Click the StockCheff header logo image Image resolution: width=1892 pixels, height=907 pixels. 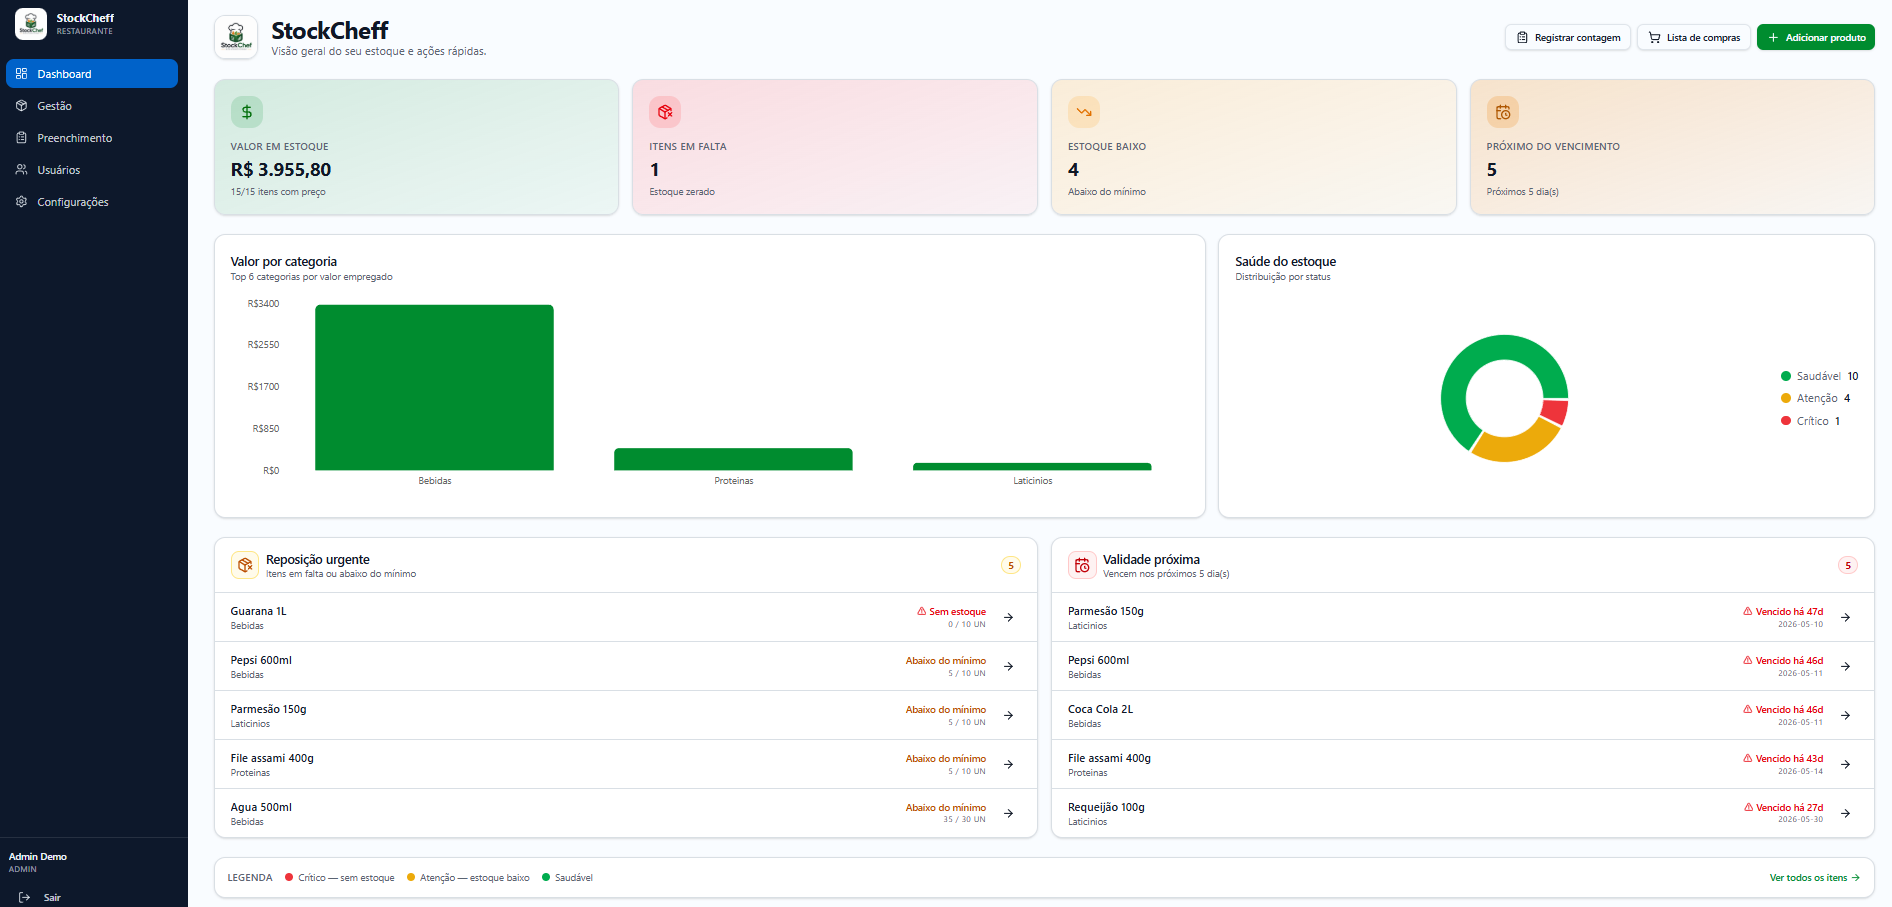[x=236, y=38]
